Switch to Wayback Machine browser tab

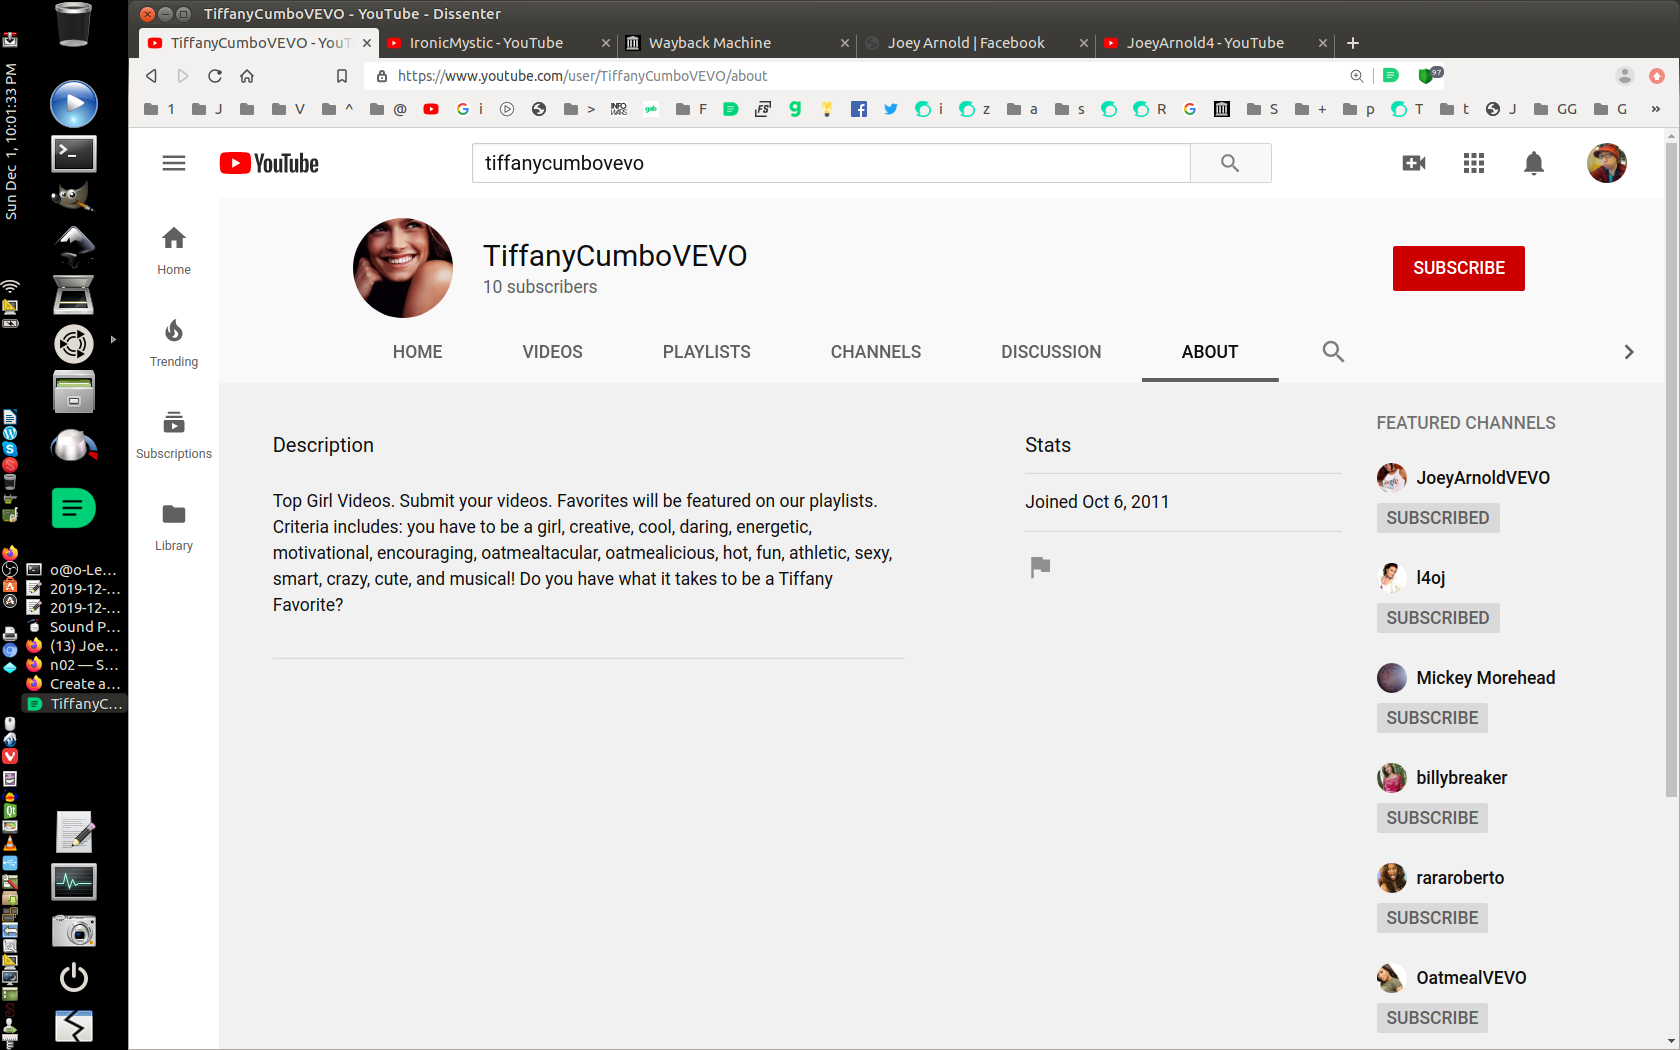coord(736,43)
